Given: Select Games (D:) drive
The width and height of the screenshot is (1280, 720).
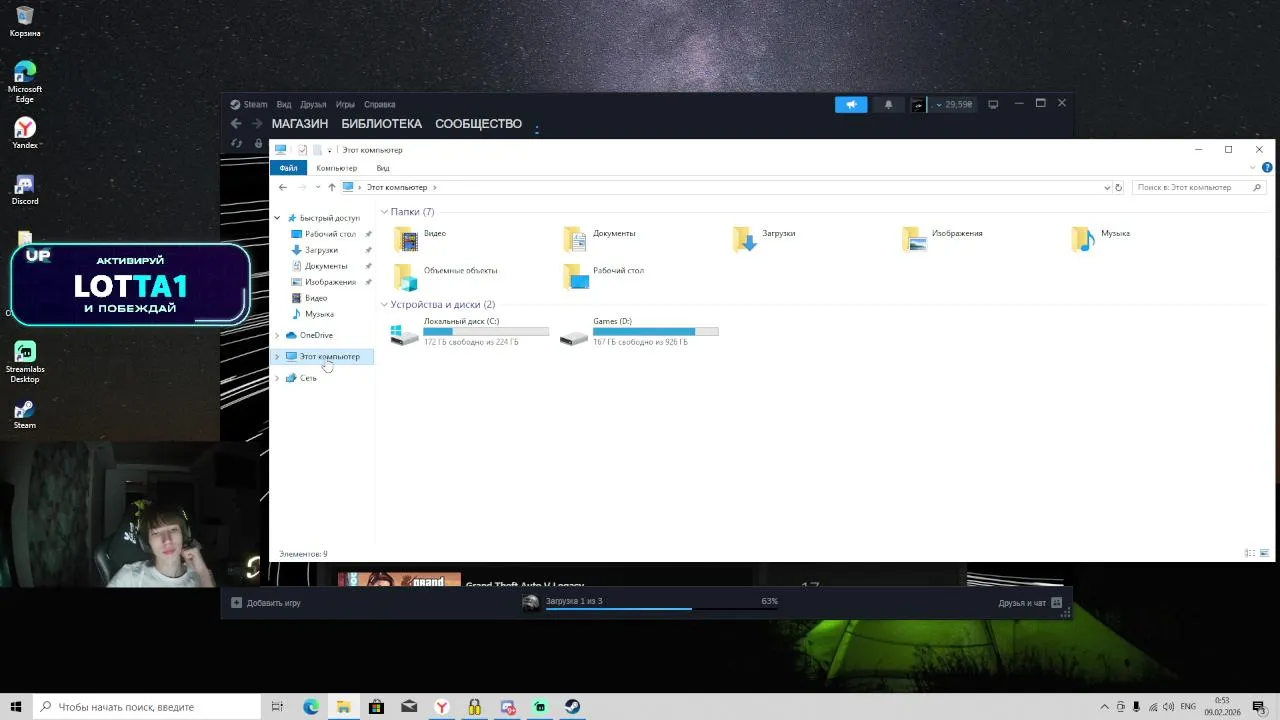Looking at the screenshot, I should point(640,332).
